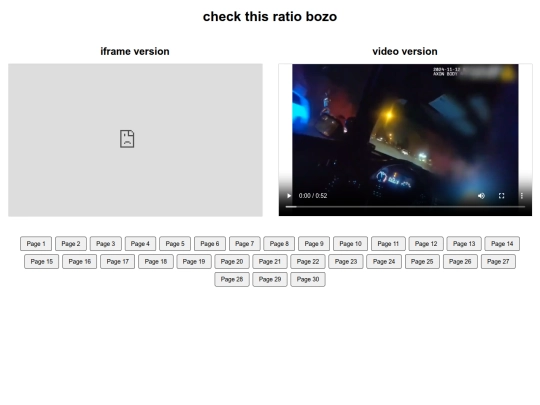The image size is (540, 405).
Task: Navigate to Page 28
Action: 232,279
